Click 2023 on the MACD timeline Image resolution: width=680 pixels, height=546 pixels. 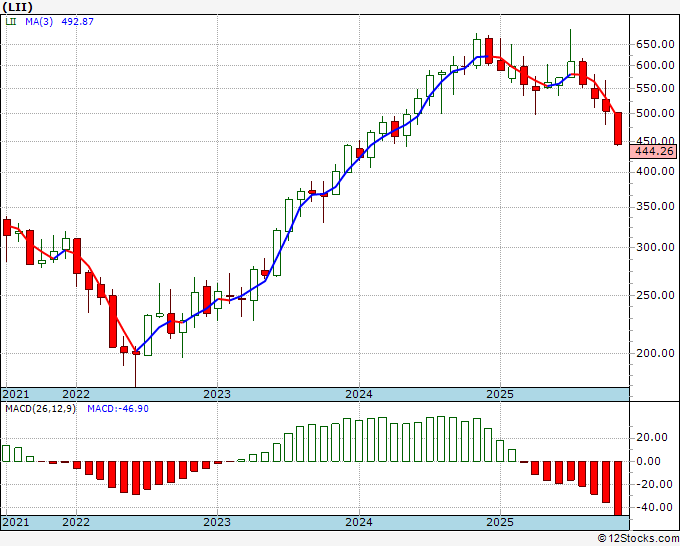[217, 522]
